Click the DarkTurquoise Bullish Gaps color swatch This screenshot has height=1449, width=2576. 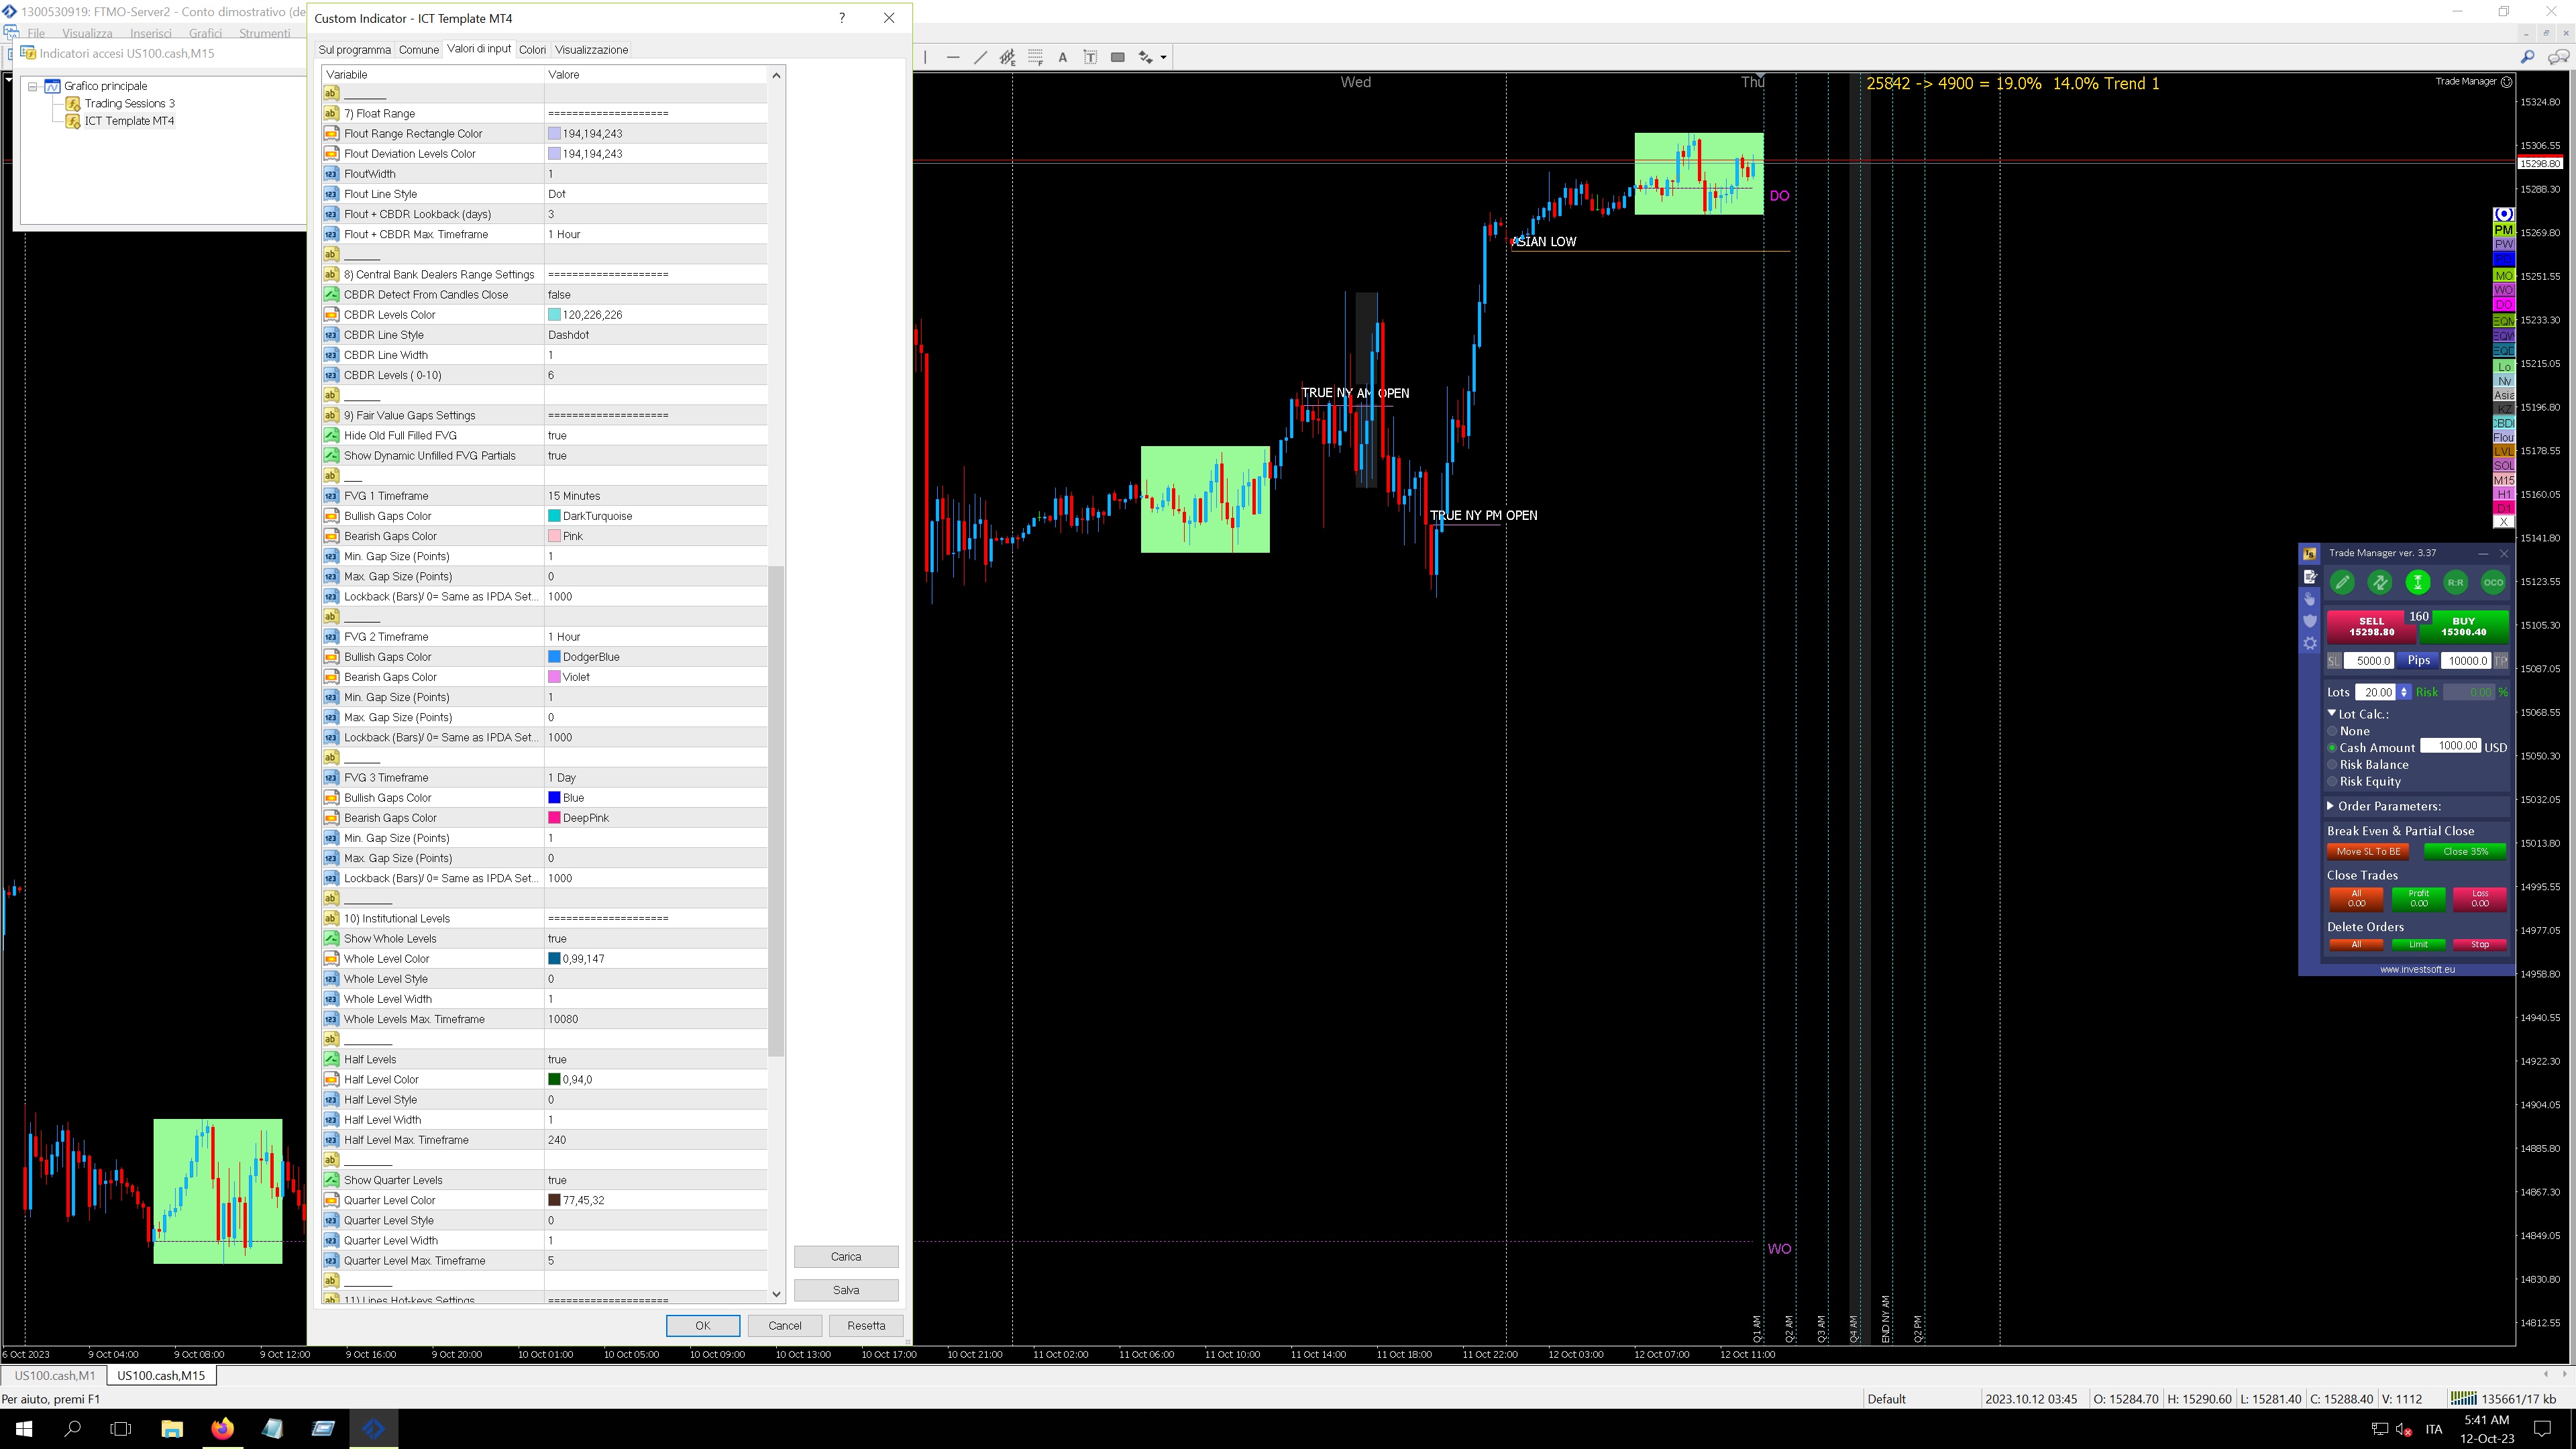(554, 516)
